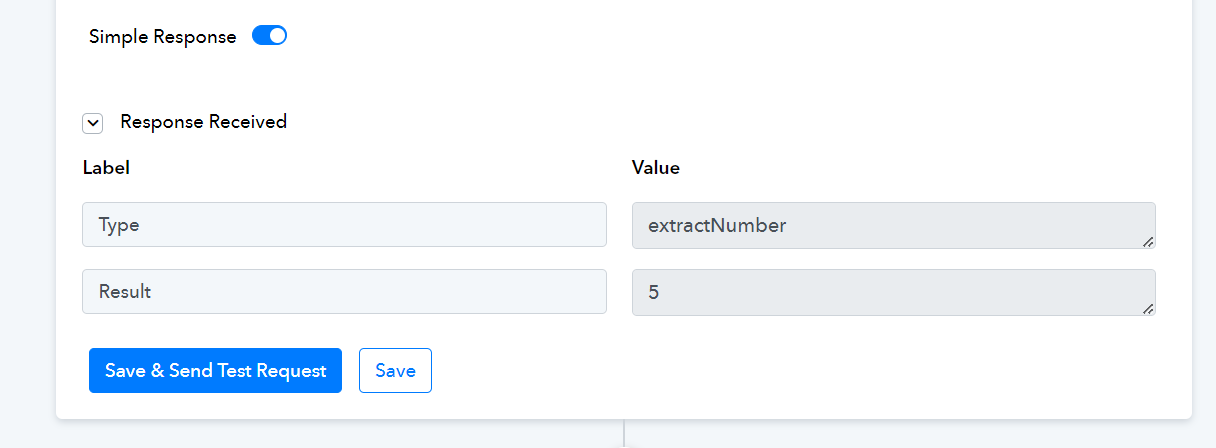
Task: Grab resize handle of Result value area
Action: point(1148,308)
